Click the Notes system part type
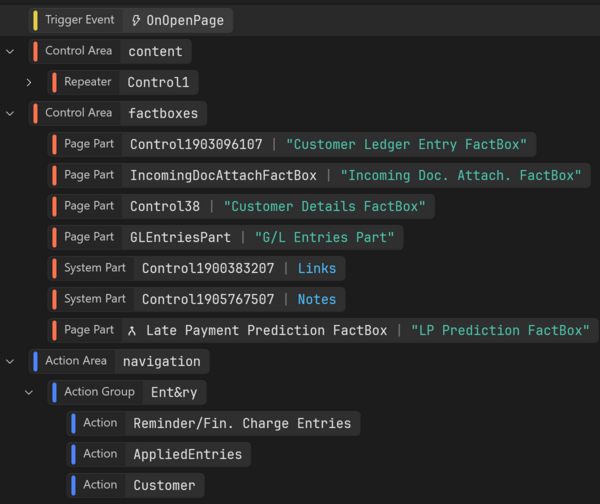 click(x=317, y=300)
